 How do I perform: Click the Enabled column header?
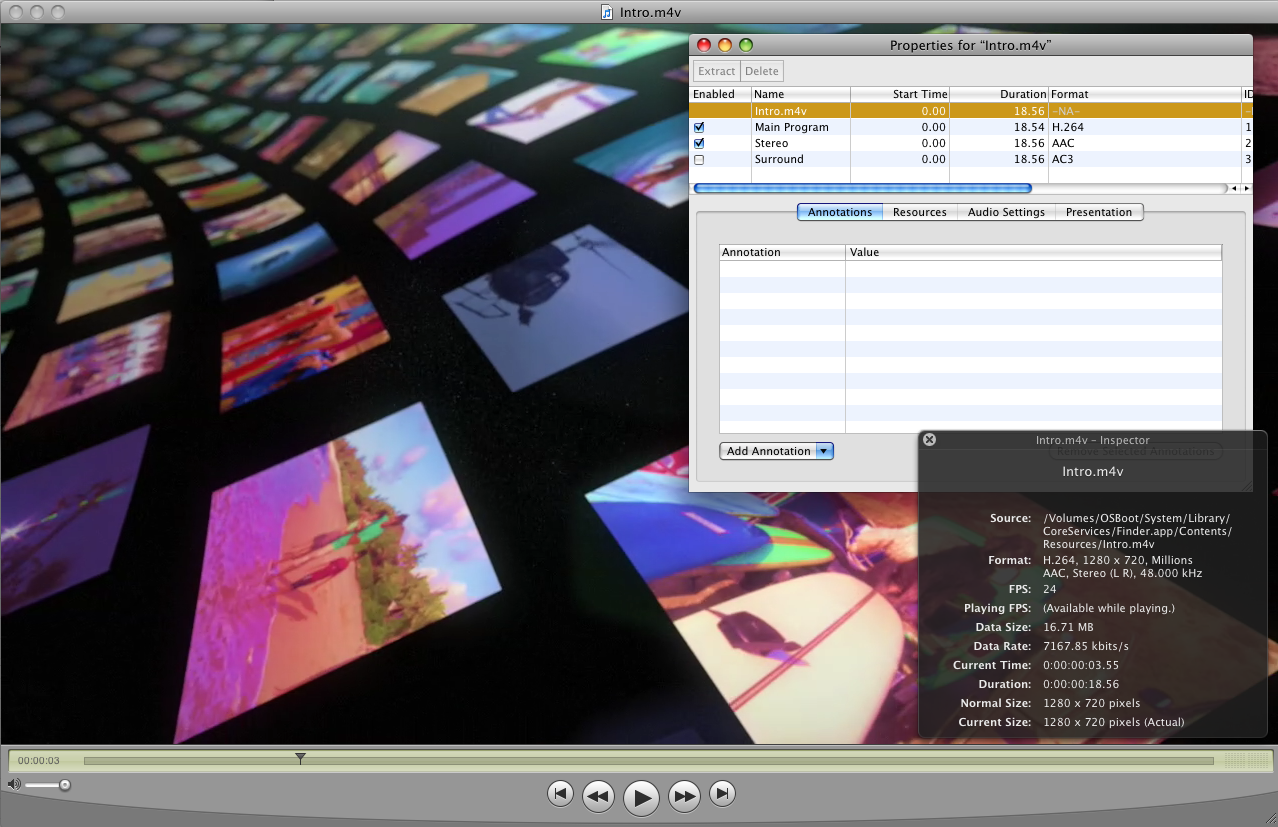(720, 94)
